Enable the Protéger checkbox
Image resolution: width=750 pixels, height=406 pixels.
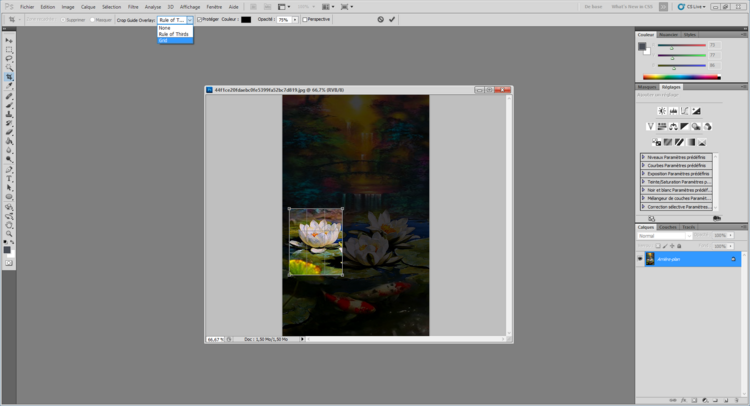(x=200, y=19)
